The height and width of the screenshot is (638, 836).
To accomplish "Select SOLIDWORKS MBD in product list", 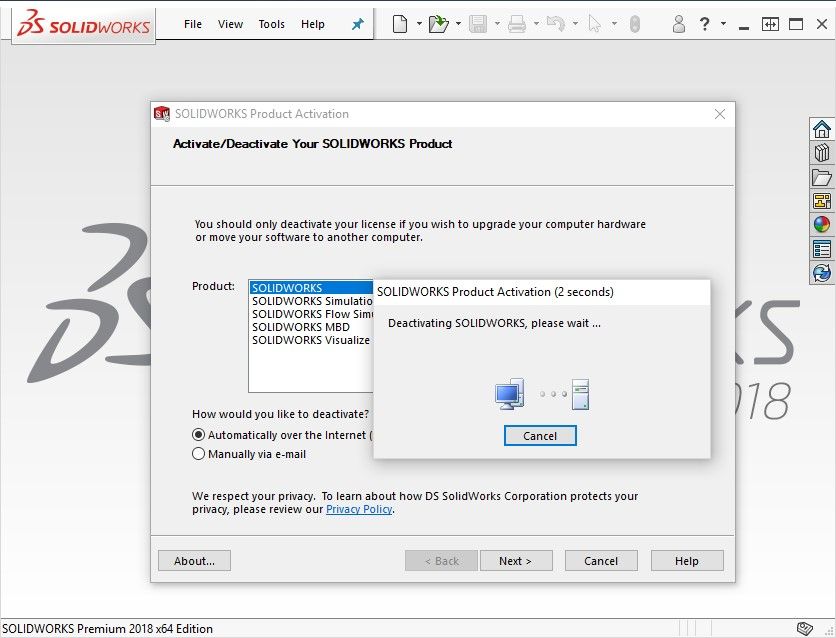I will tap(300, 327).
